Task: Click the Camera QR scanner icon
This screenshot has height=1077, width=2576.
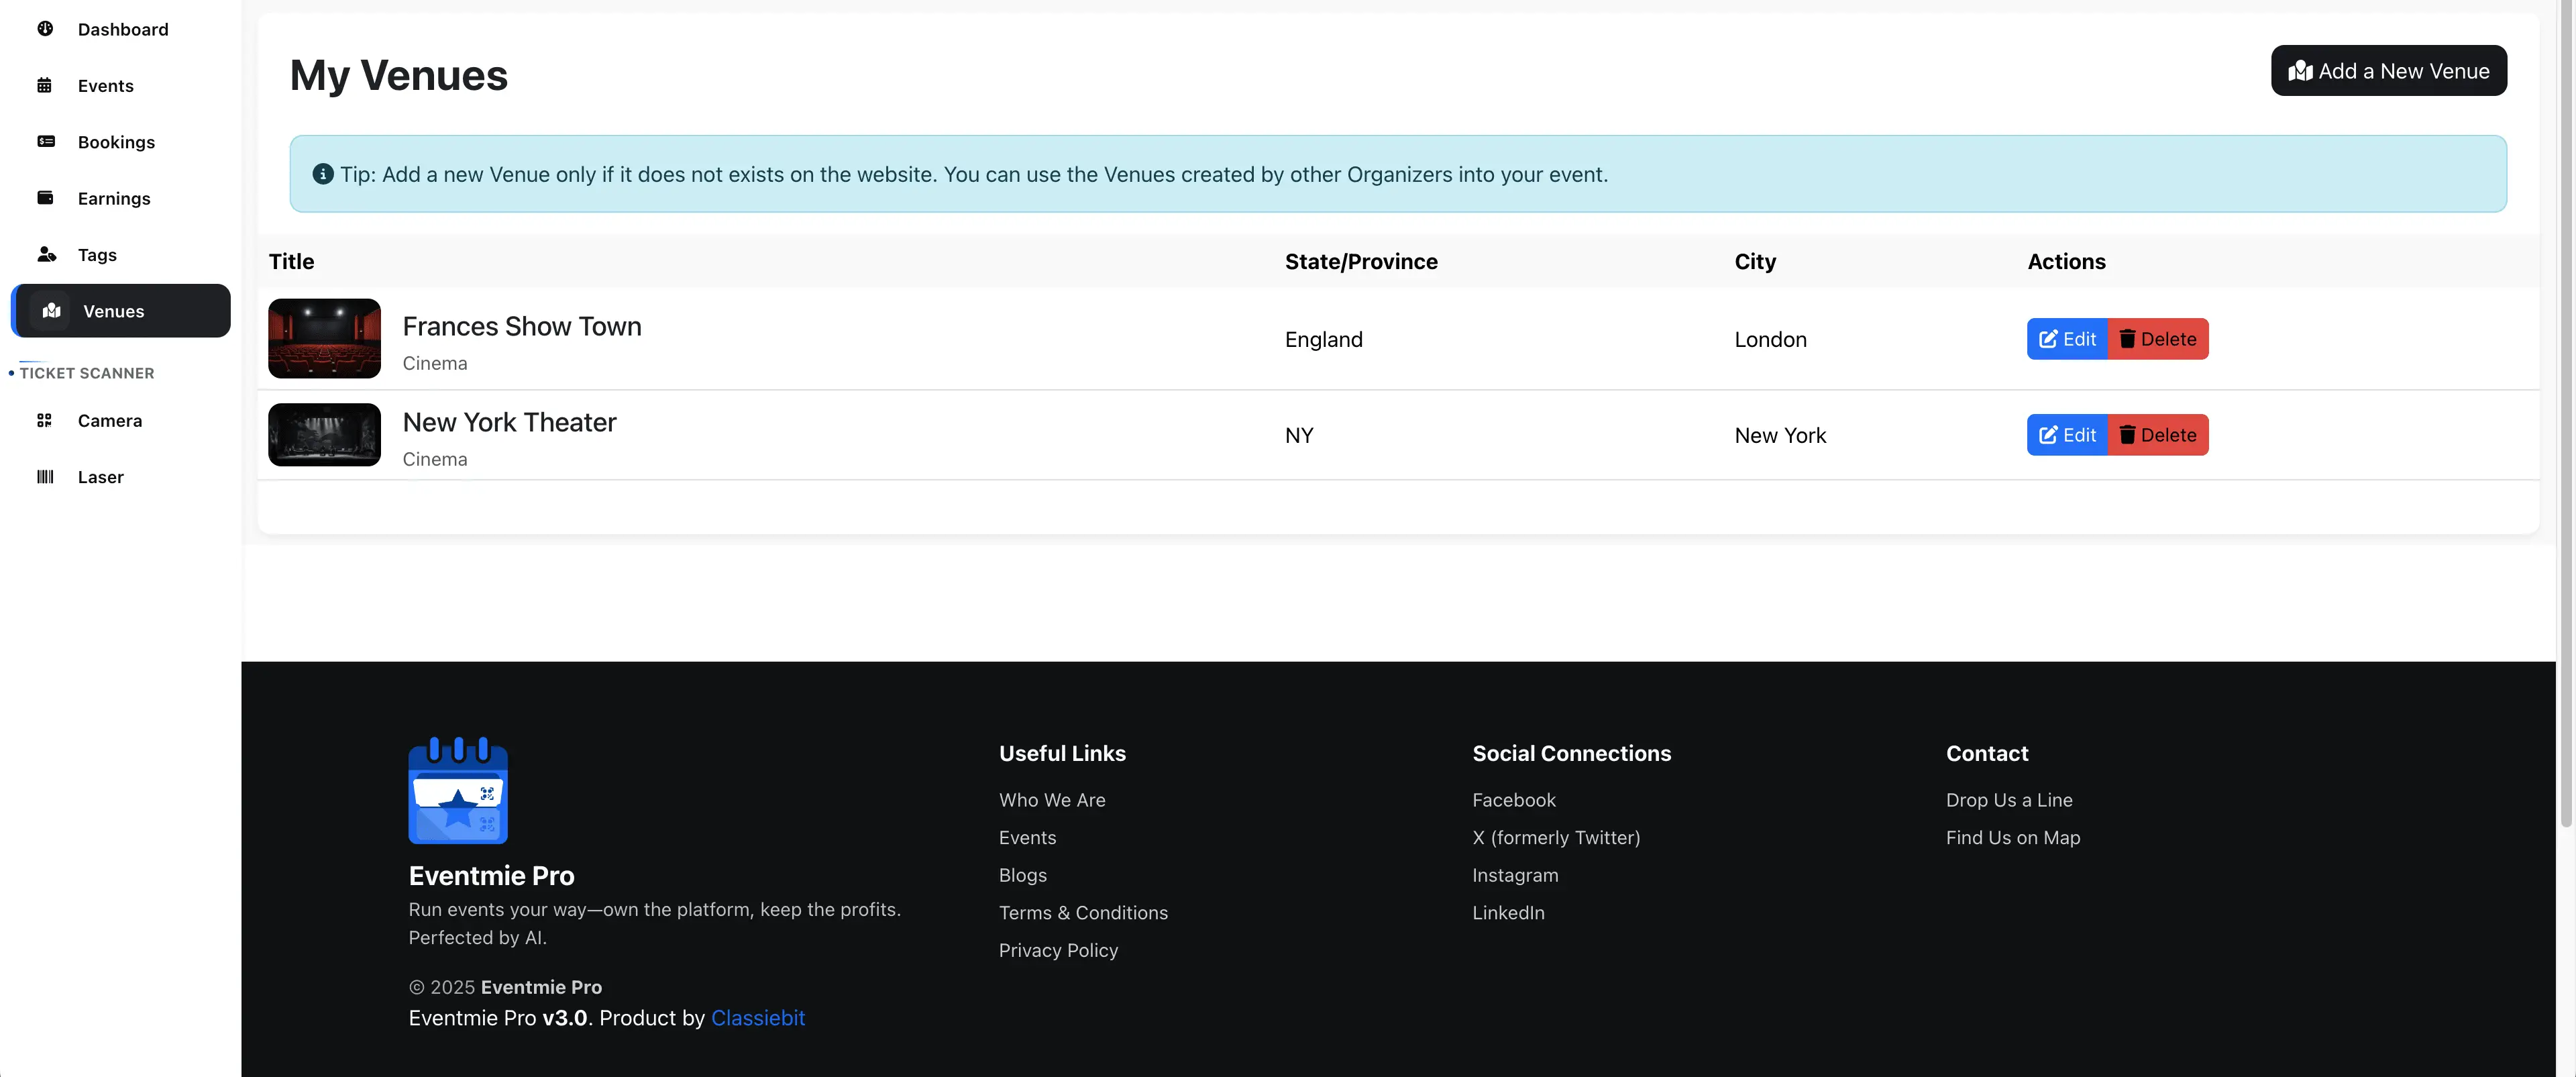Action: [x=44, y=420]
